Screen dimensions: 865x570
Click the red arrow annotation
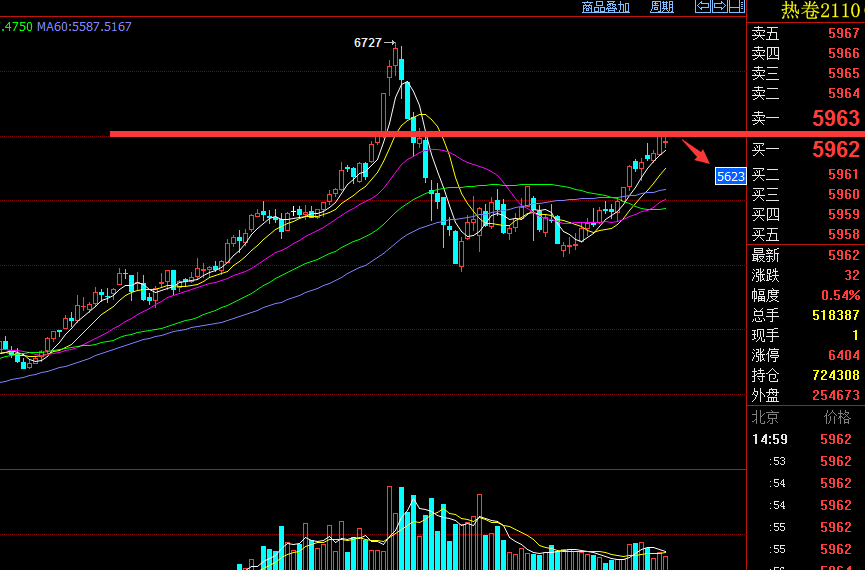696,153
